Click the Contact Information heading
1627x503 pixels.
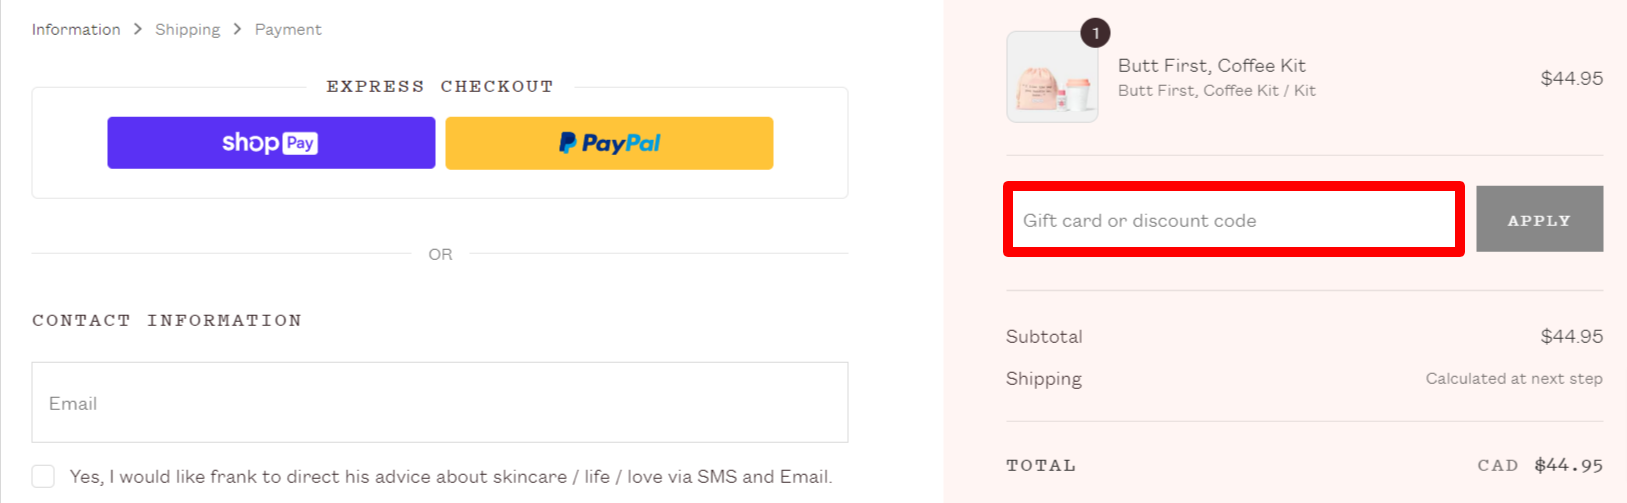pyautogui.click(x=167, y=320)
